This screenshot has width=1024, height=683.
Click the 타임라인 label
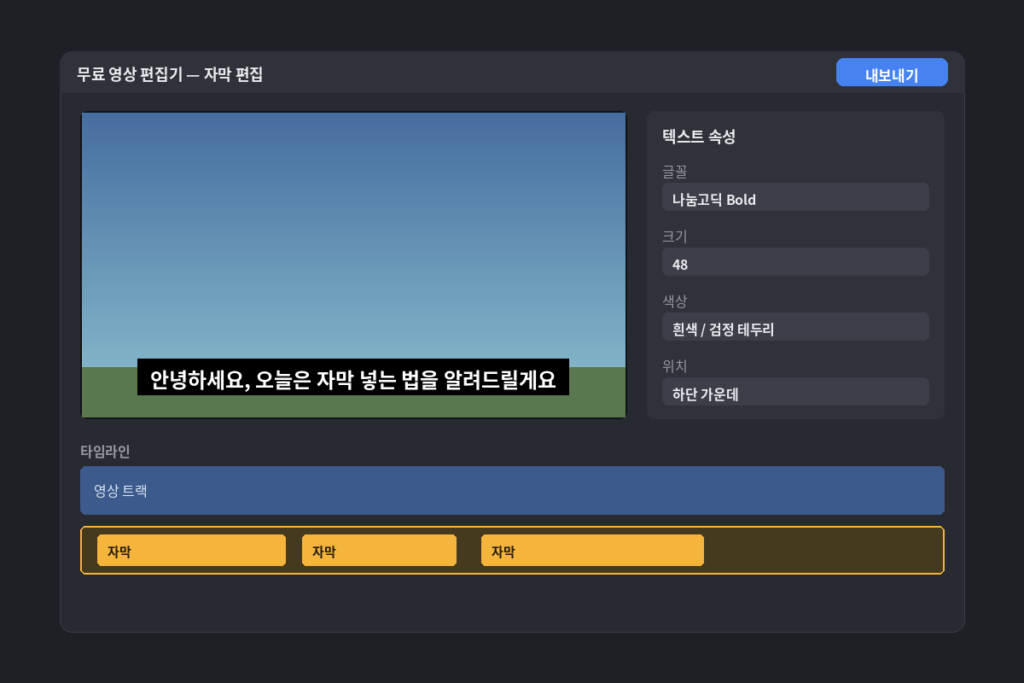pyautogui.click(x=105, y=451)
